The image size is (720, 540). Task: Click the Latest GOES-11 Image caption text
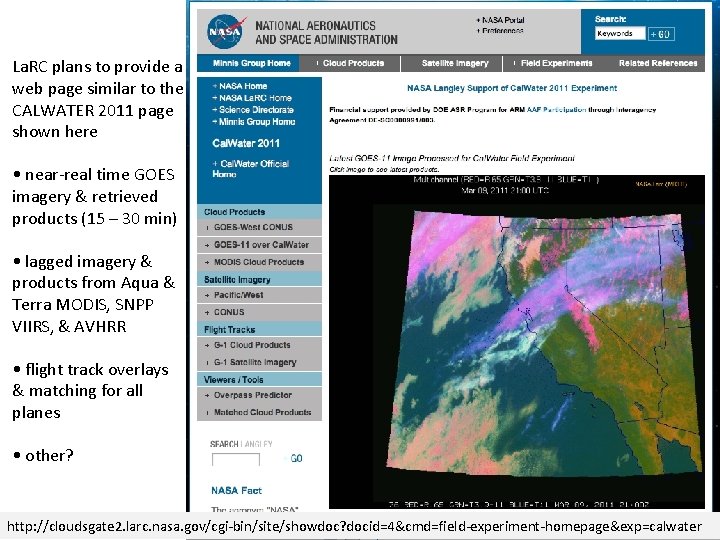coord(452,158)
